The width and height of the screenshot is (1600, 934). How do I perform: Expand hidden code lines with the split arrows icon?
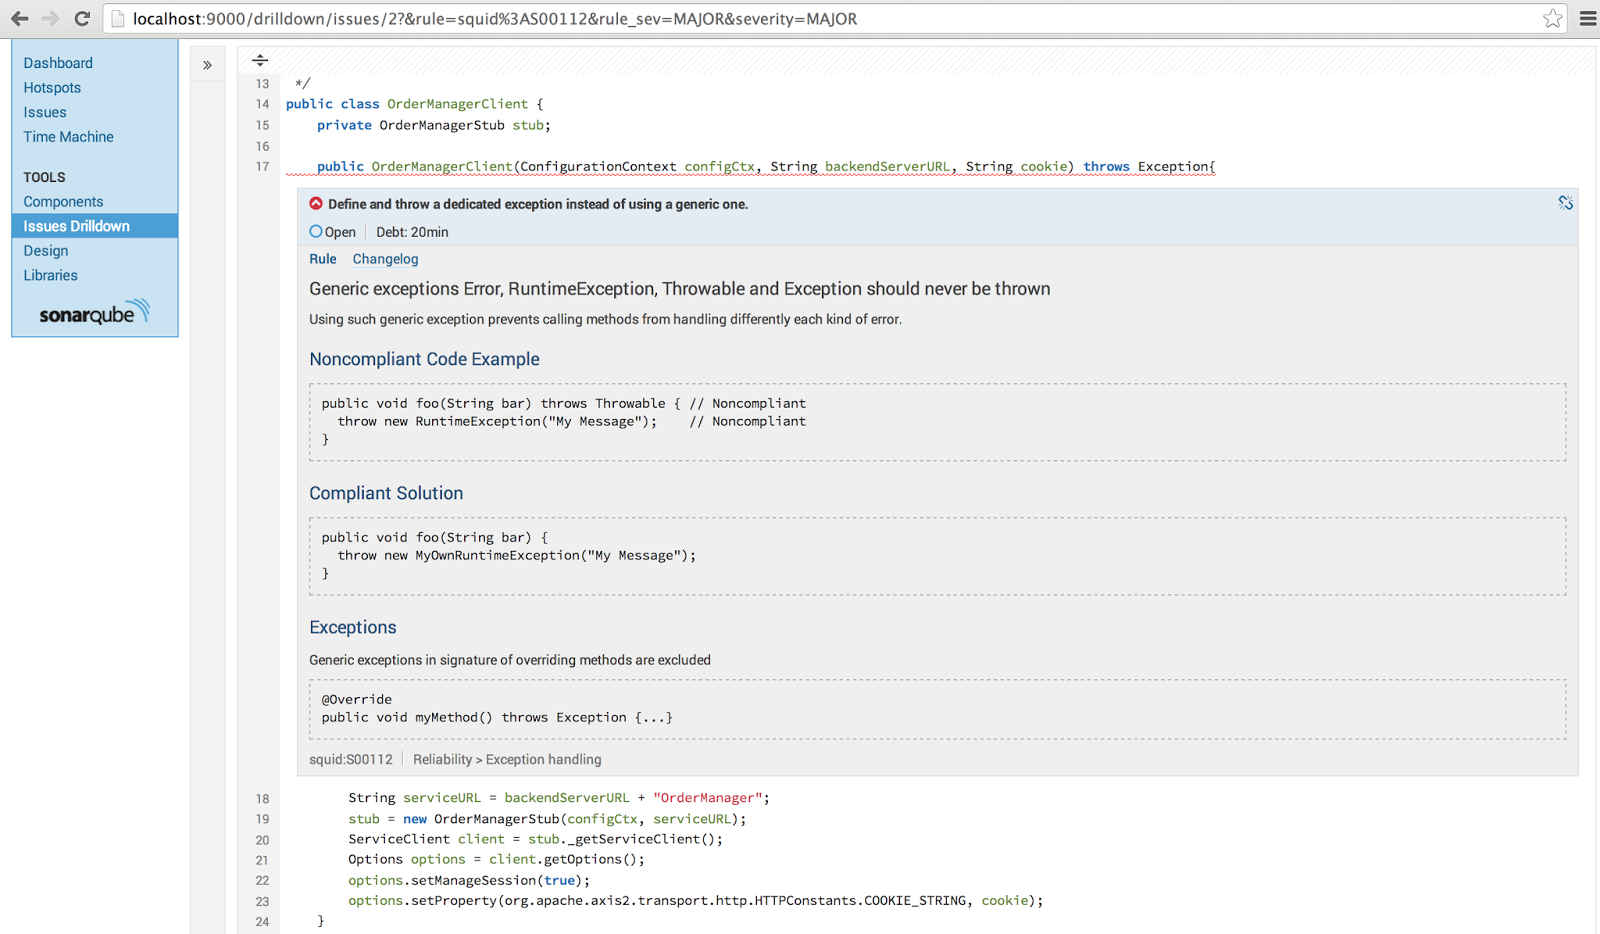[260, 60]
